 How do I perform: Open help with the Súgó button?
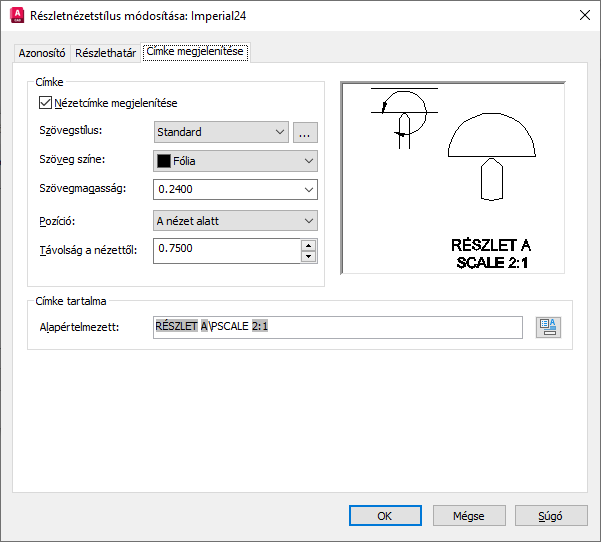pyautogui.click(x=551, y=516)
